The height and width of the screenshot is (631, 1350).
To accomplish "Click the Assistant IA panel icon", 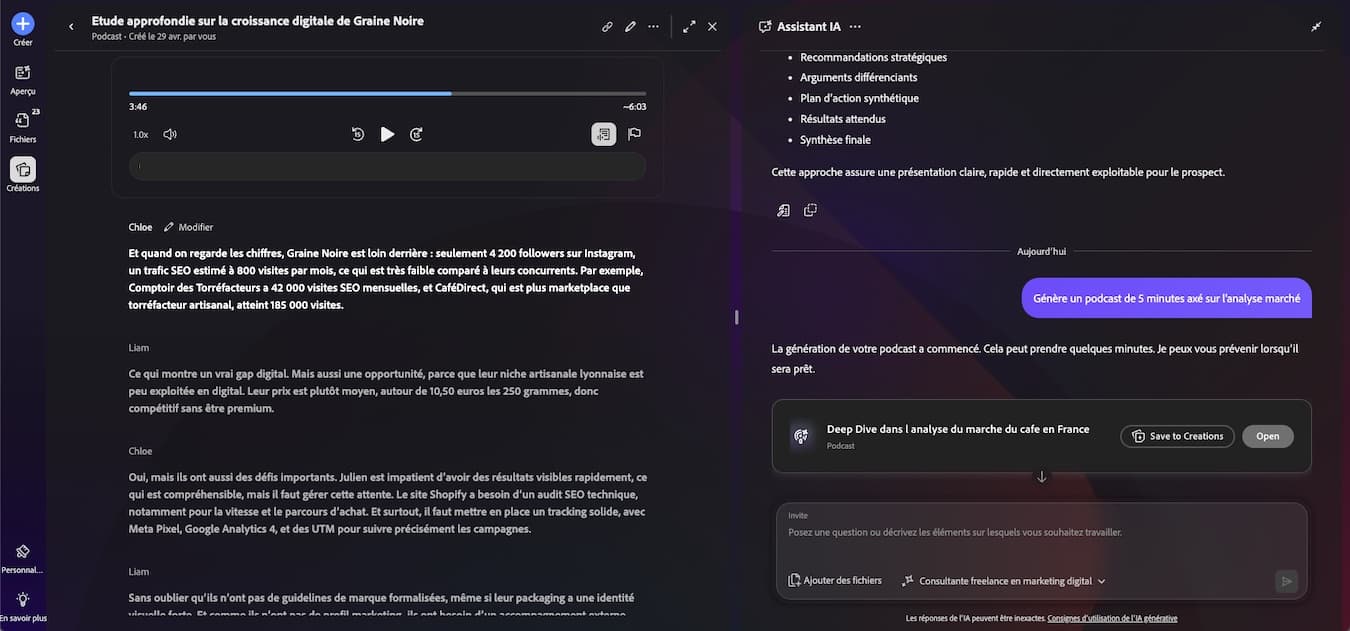I will pos(765,27).
